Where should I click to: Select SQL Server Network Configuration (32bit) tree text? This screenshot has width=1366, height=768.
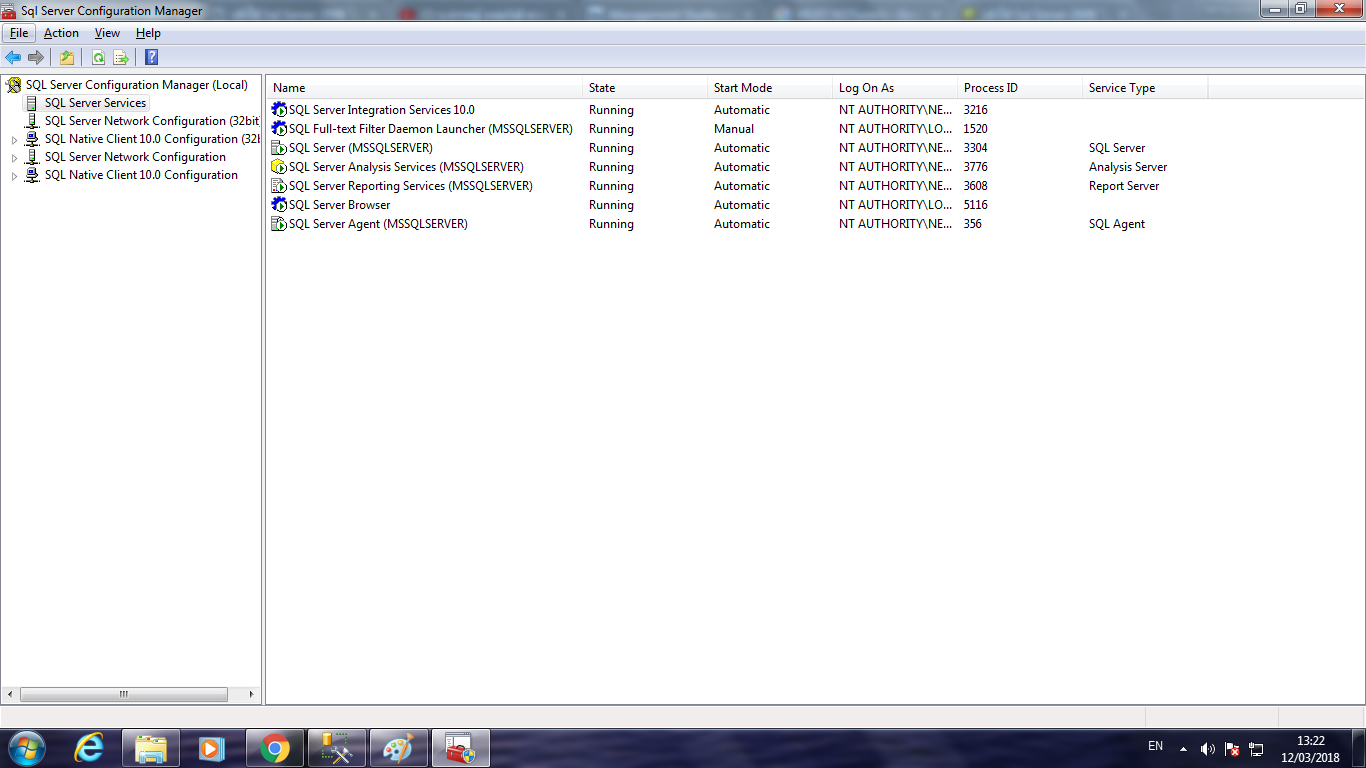[152, 121]
